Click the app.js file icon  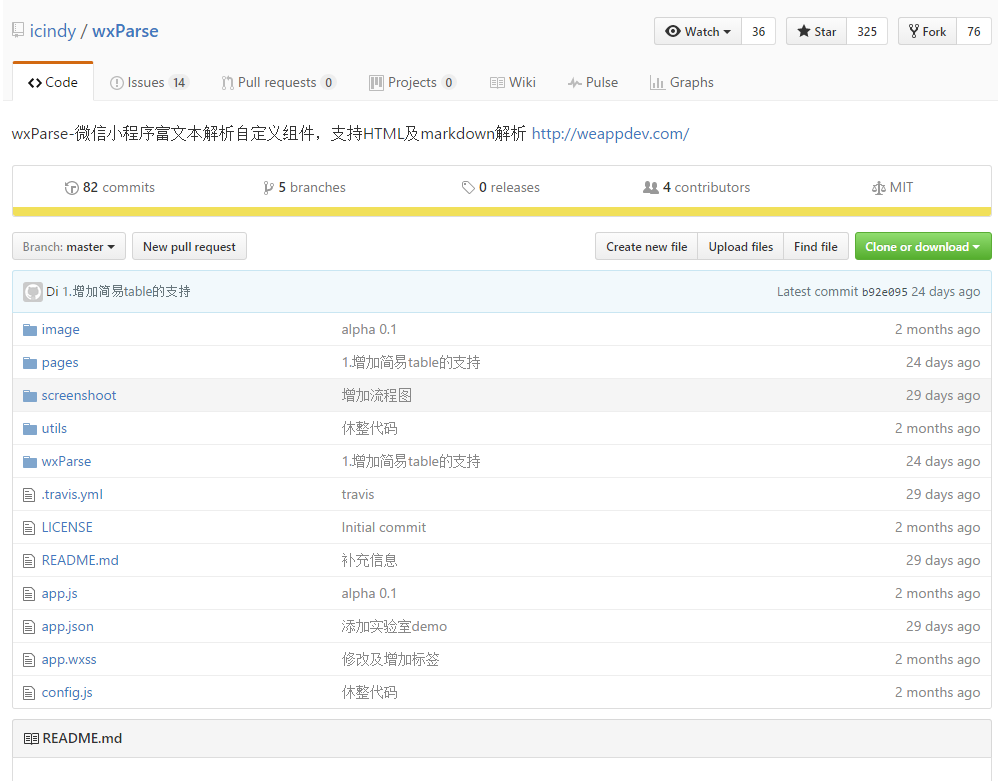[29, 594]
